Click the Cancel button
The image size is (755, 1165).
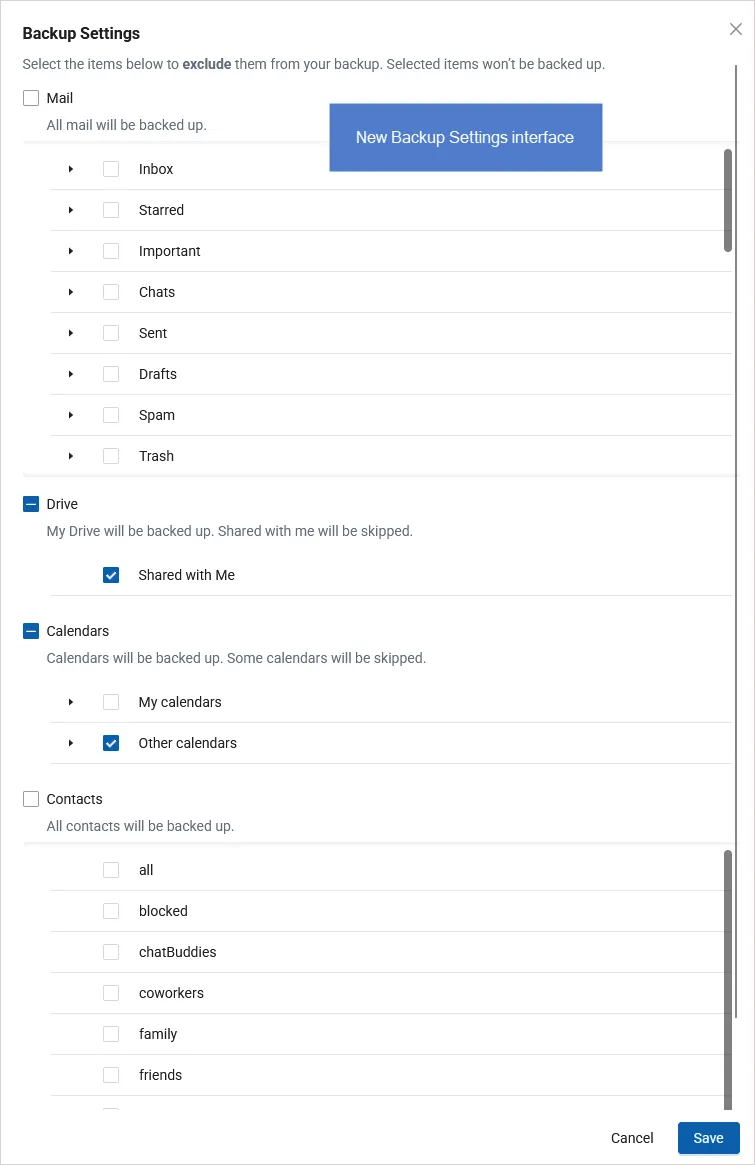pyautogui.click(x=632, y=1138)
